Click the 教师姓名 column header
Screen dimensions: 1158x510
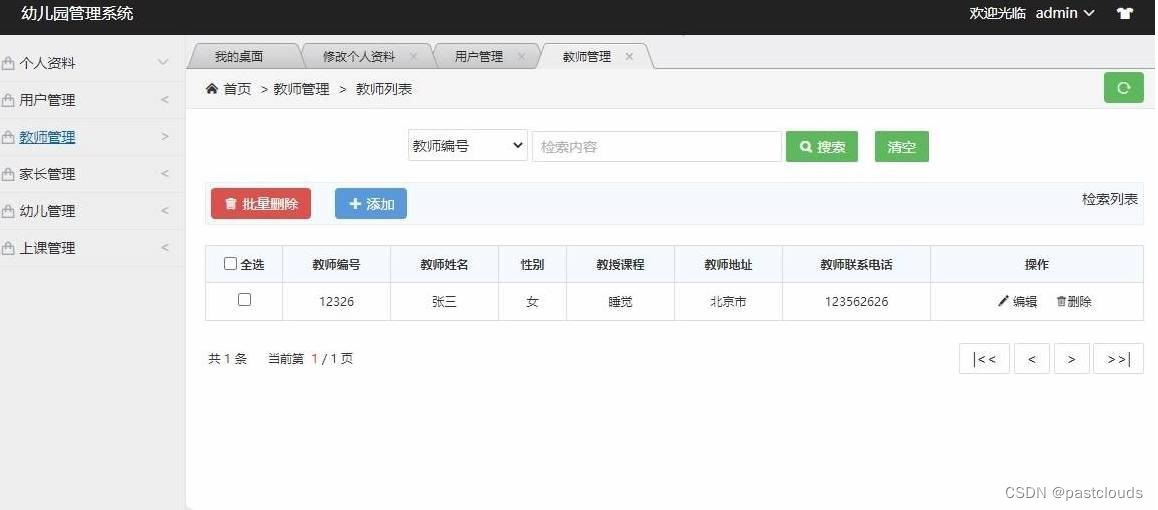[445, 264]
